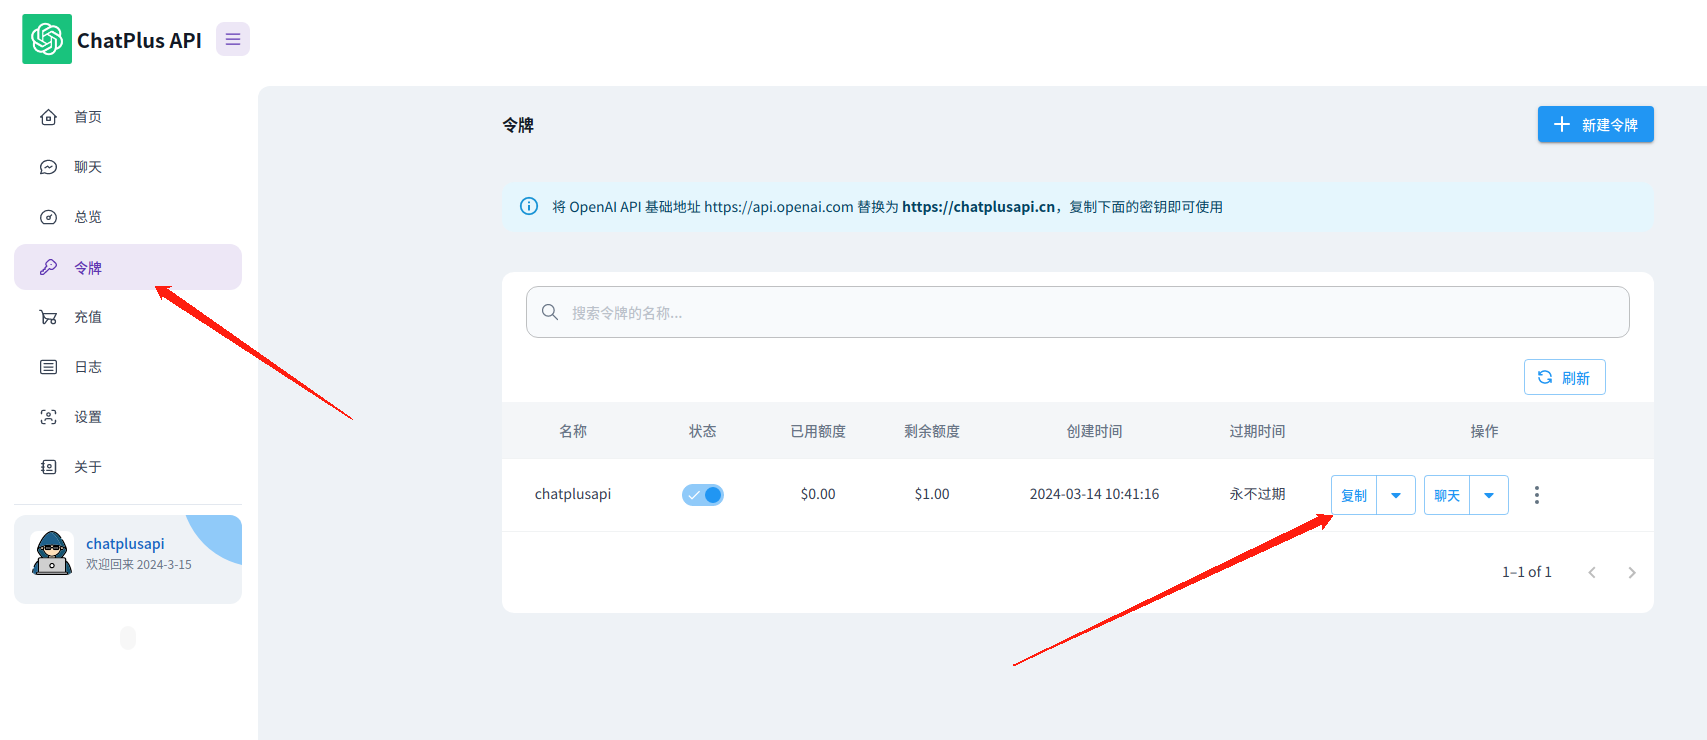Open the 首页 menu item

click(128, 117)
